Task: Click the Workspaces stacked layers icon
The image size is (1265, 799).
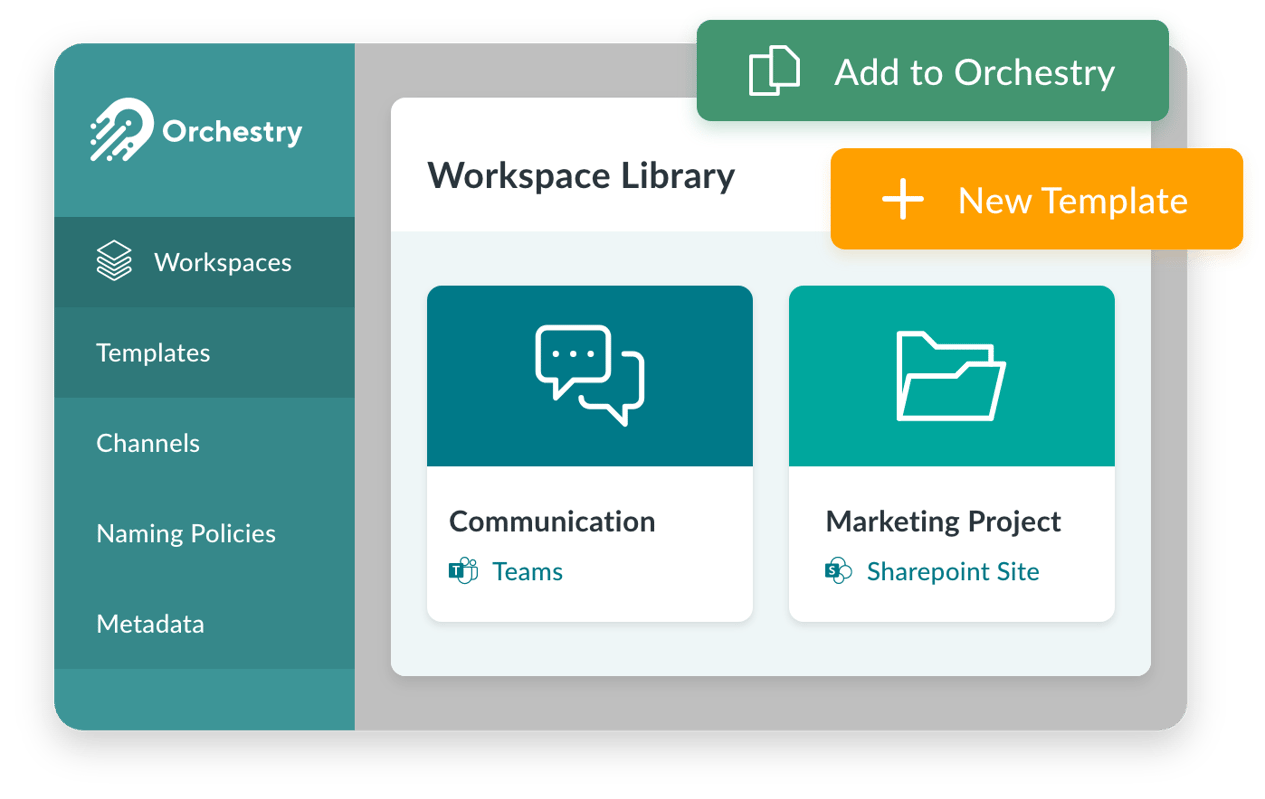Action: (x=114, y=261)
